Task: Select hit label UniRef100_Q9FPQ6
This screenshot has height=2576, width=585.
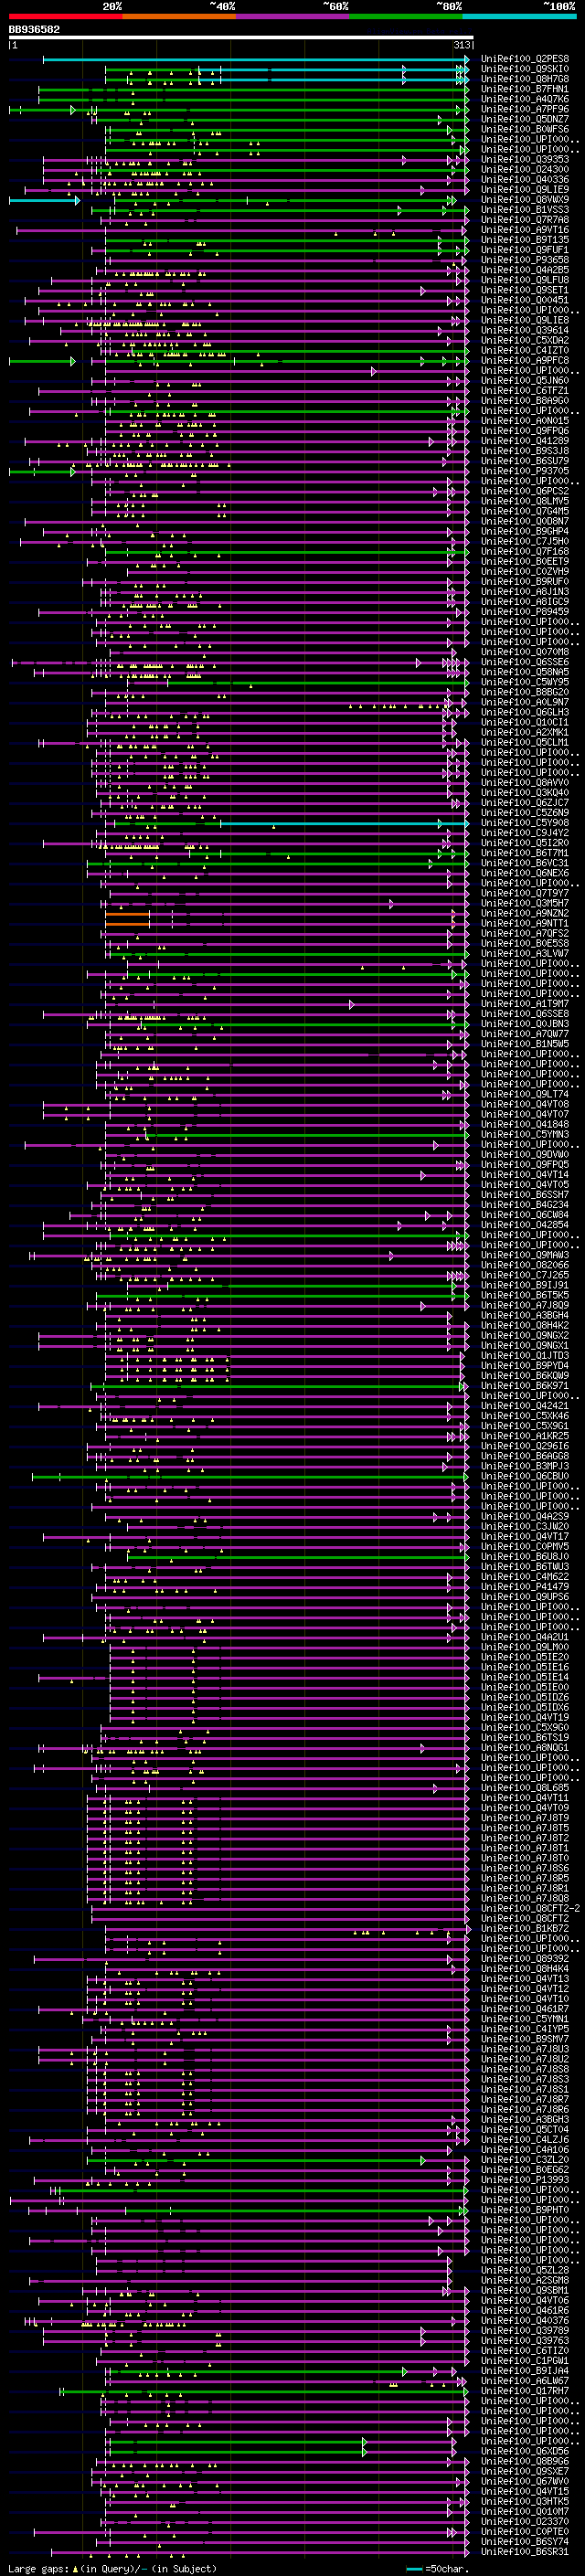Action: (525, 430)
